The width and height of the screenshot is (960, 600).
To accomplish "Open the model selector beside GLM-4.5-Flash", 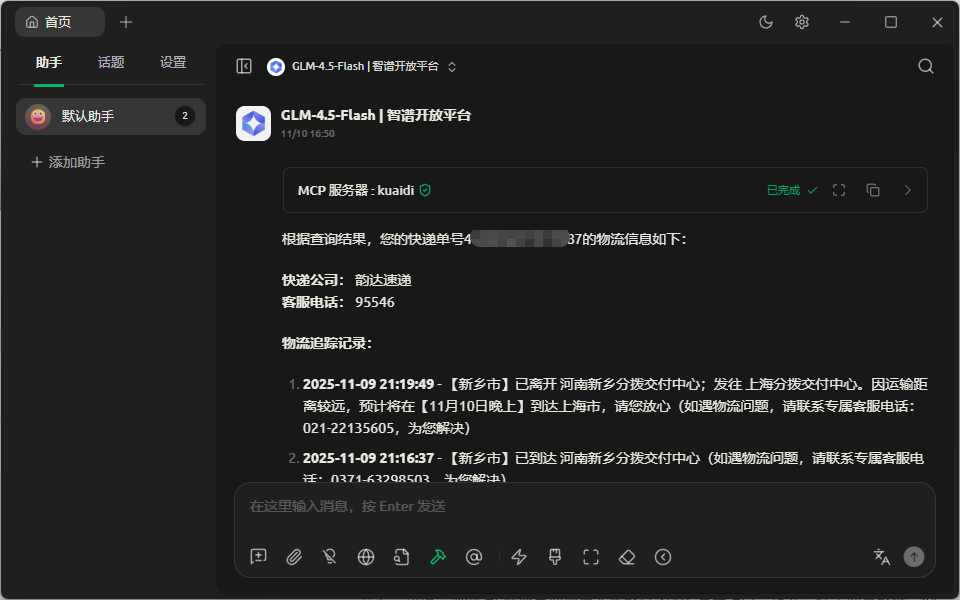I will (450, 65).
